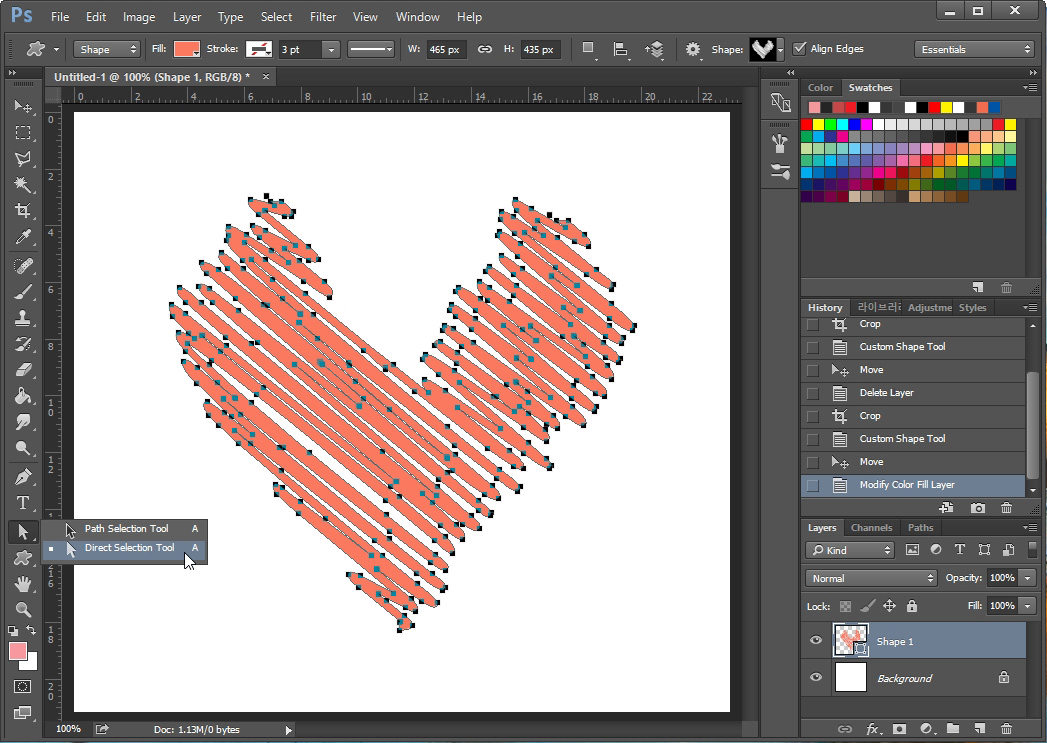Select the Zoom tool

[23, 609]
